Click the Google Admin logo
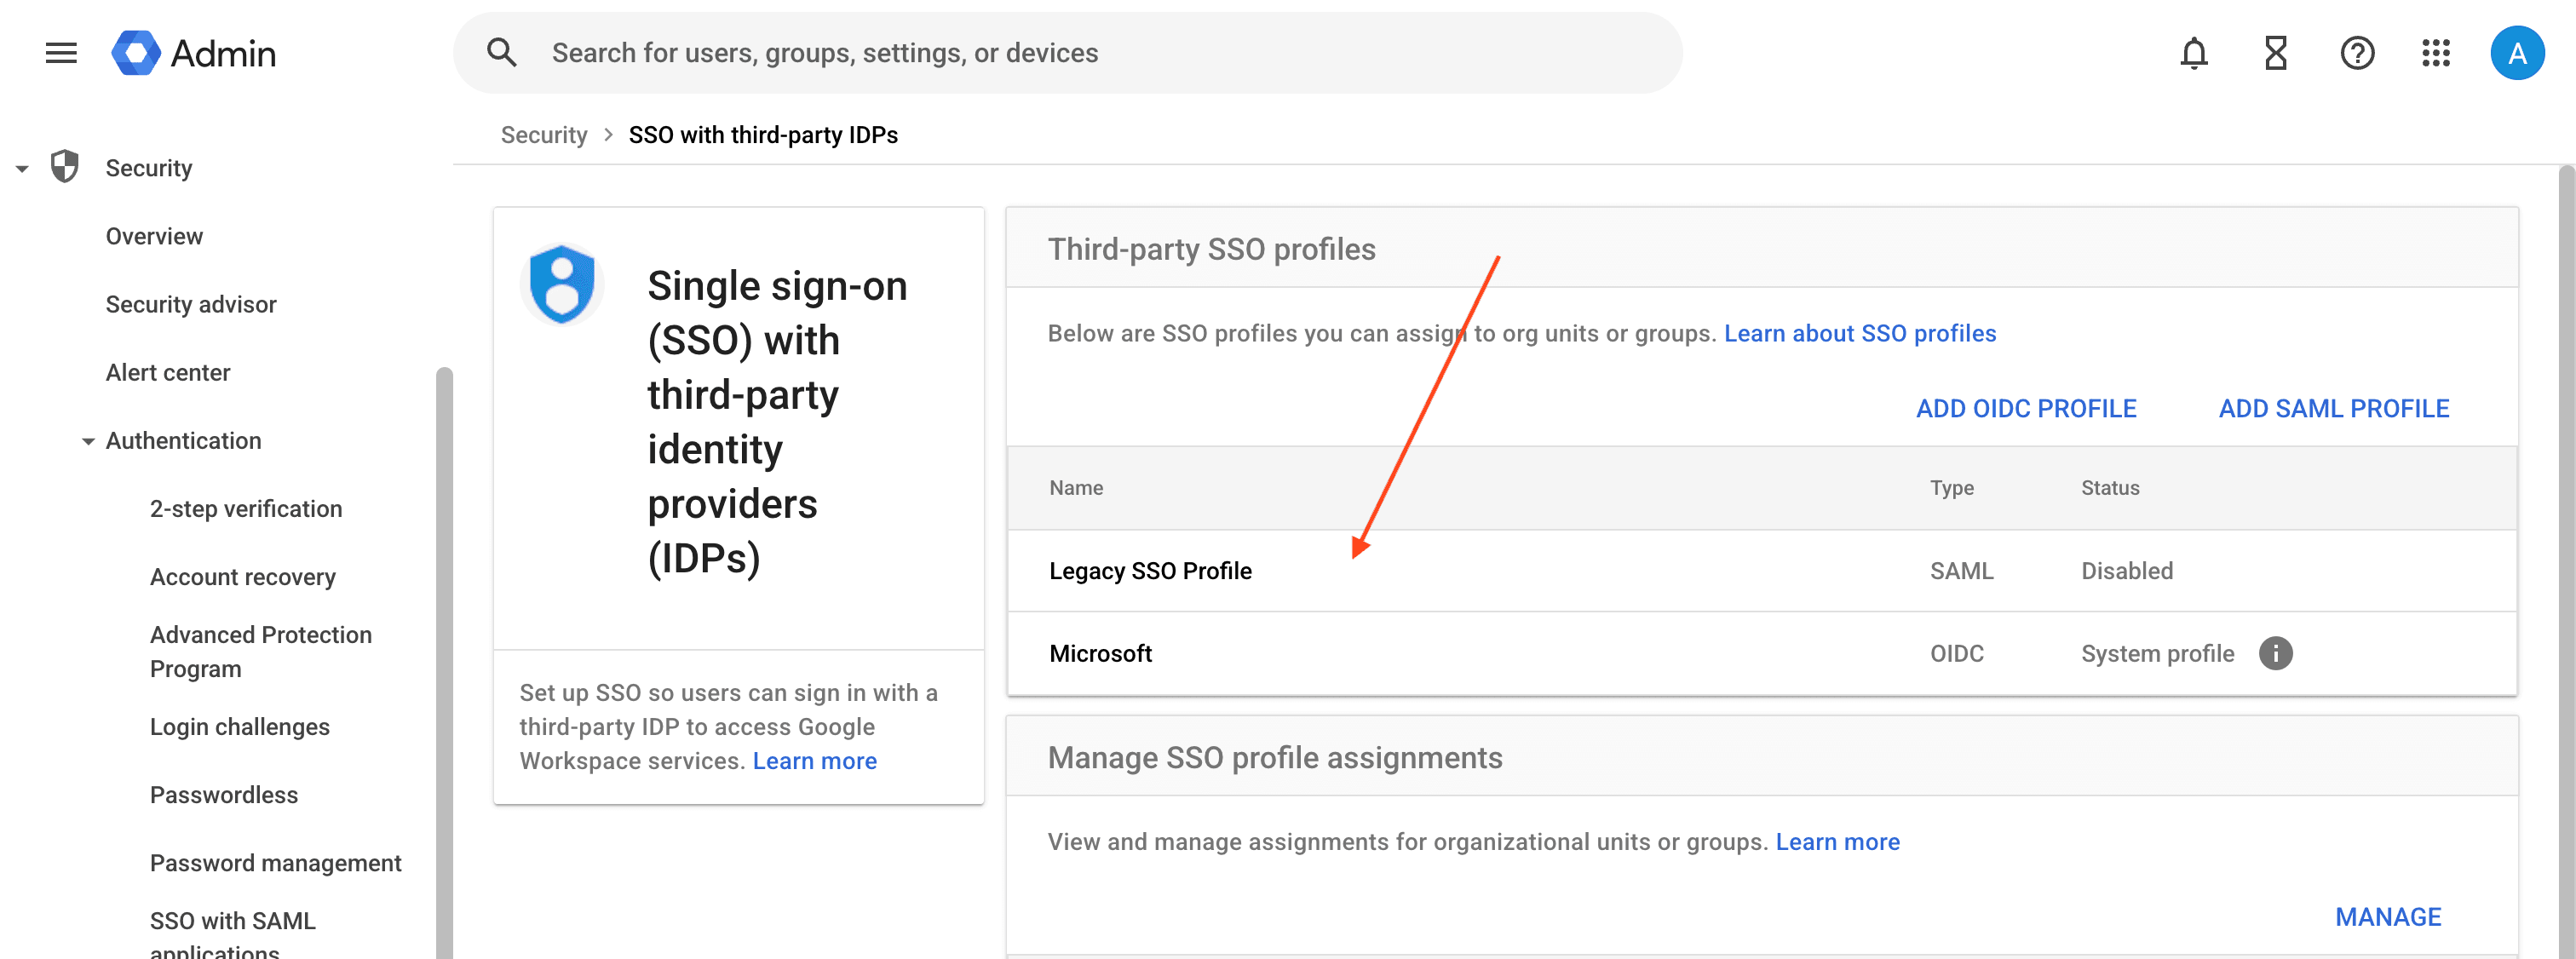Viewport: 2576px width, 959px height. [193, 53]
